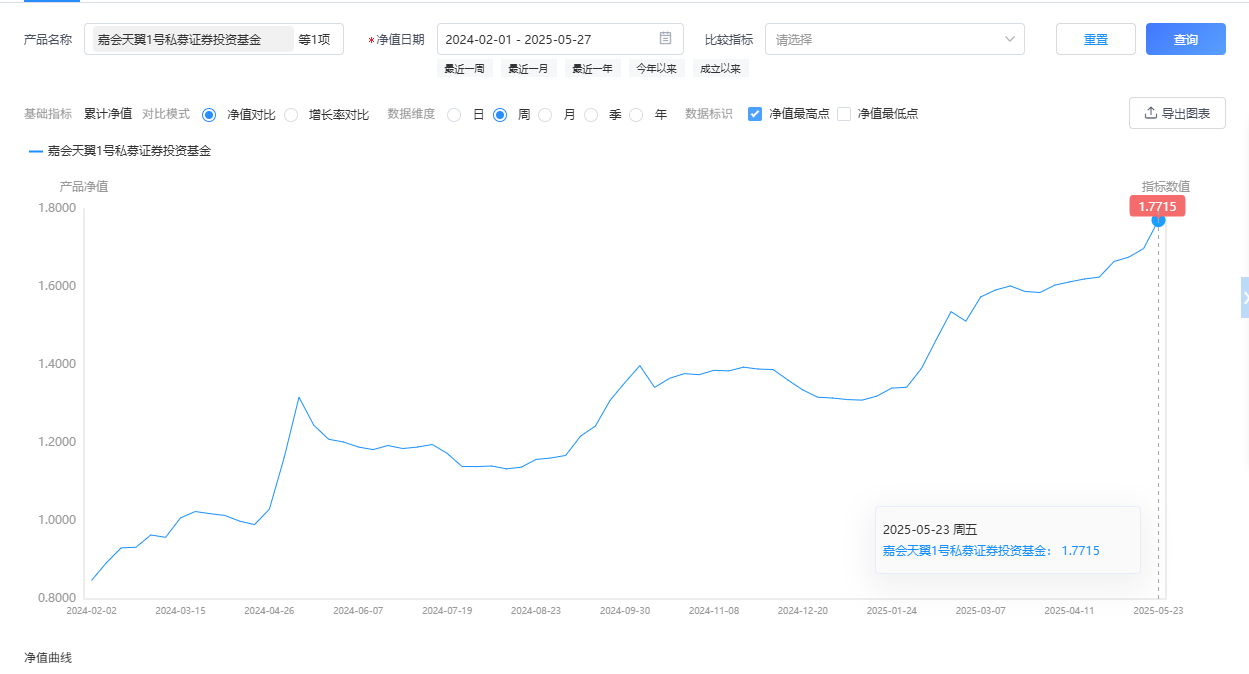Click the export icon on 导出图表 button

tap(1150, 113)
